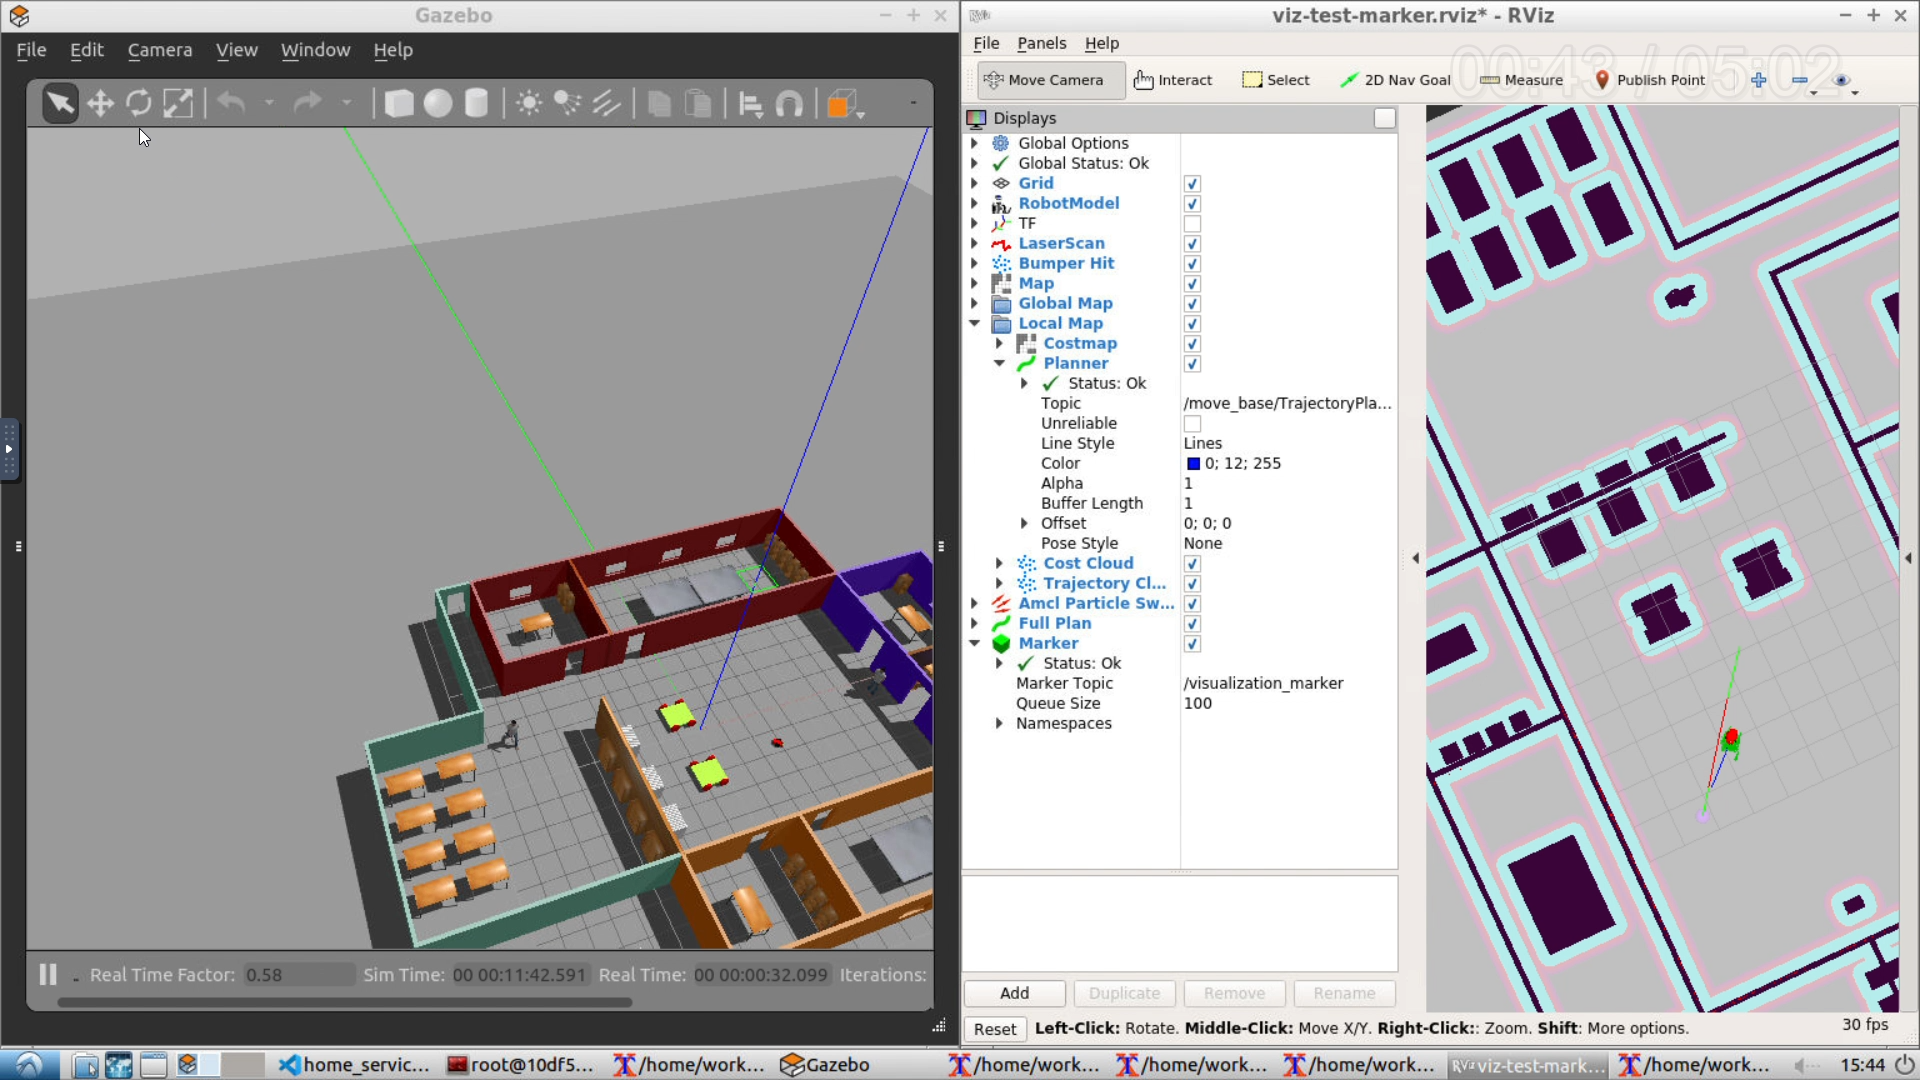Expand the Namespaces item under Marker
The image size is (1920, 1080).
999,723
